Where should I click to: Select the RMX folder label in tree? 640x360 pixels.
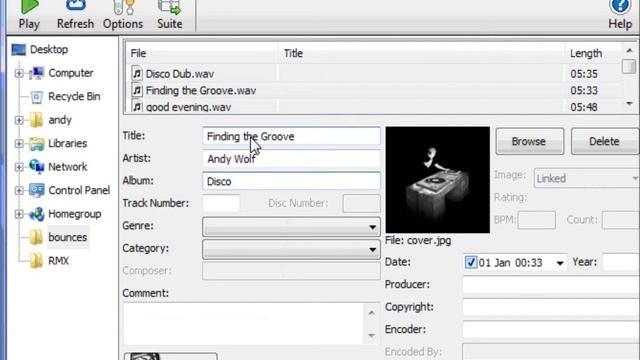59,261
